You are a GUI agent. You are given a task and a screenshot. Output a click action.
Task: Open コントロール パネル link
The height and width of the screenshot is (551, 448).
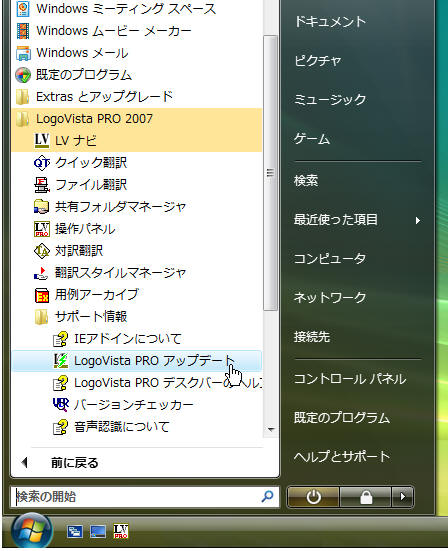pos(350,379)
